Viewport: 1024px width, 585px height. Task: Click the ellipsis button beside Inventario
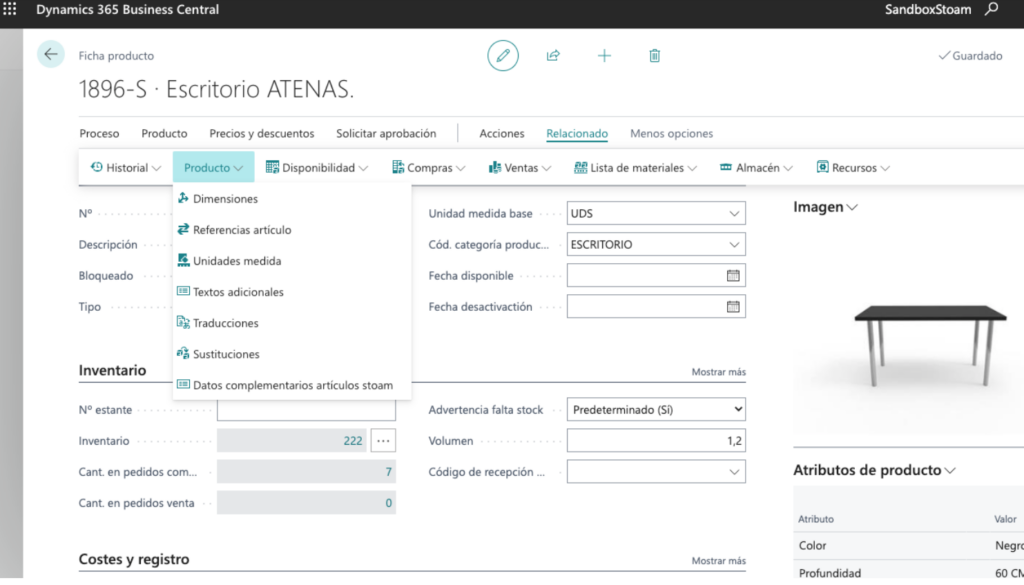pyautogui.click(x=383, y=441)
